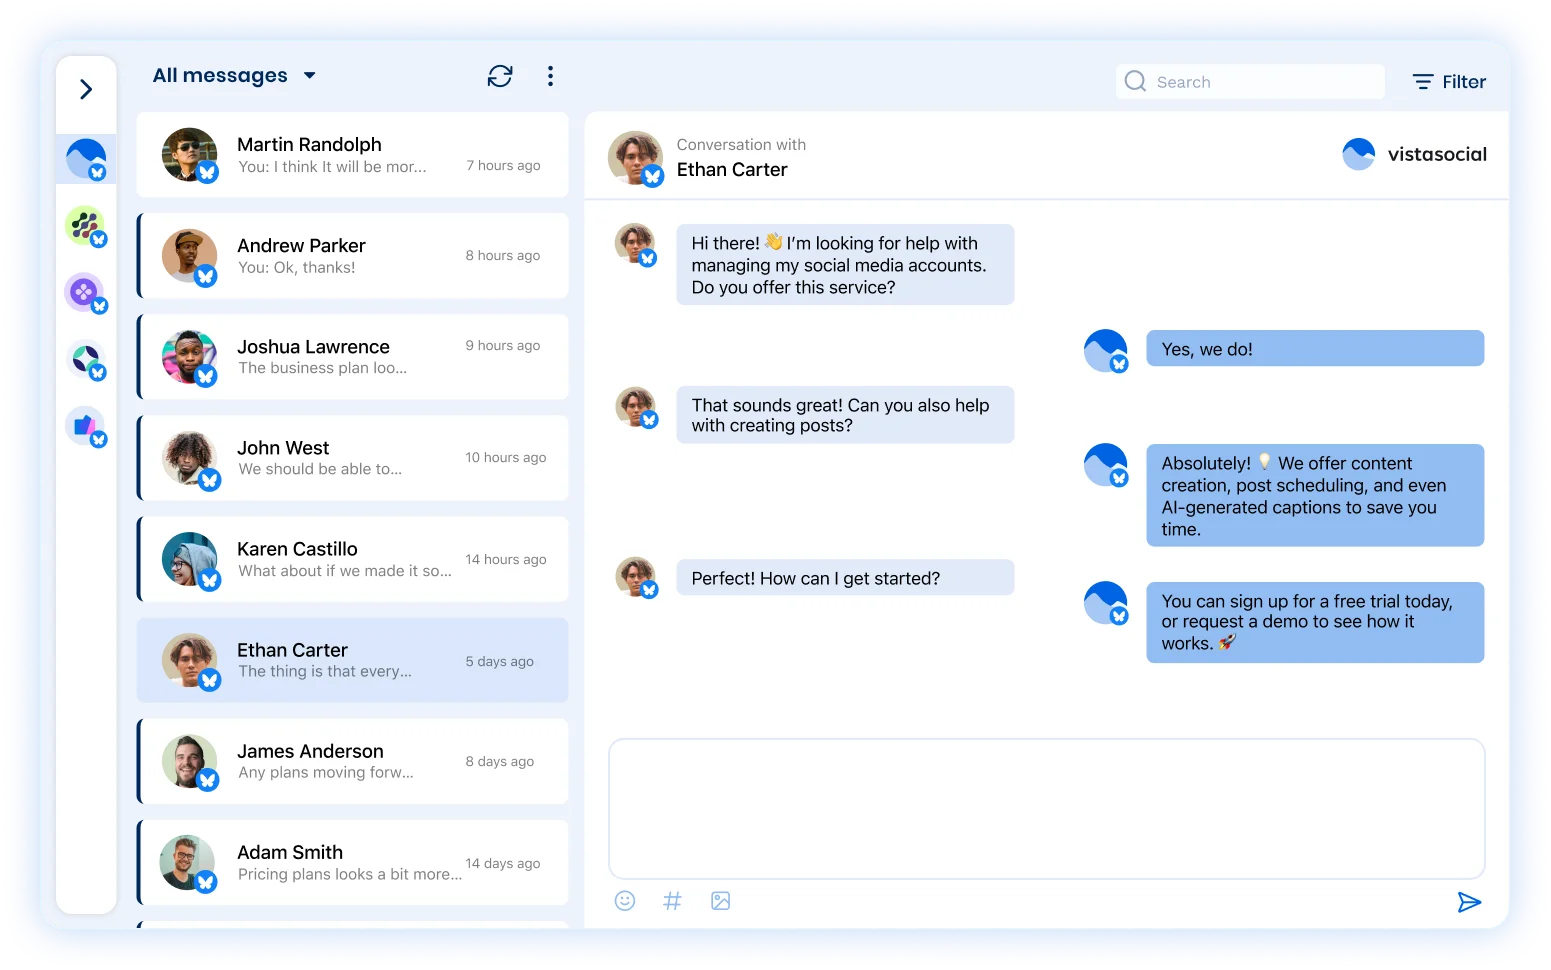Click the Vista Social logo in conversation header
This screenshot has height=970, width=1551.
coord(1414,154)
